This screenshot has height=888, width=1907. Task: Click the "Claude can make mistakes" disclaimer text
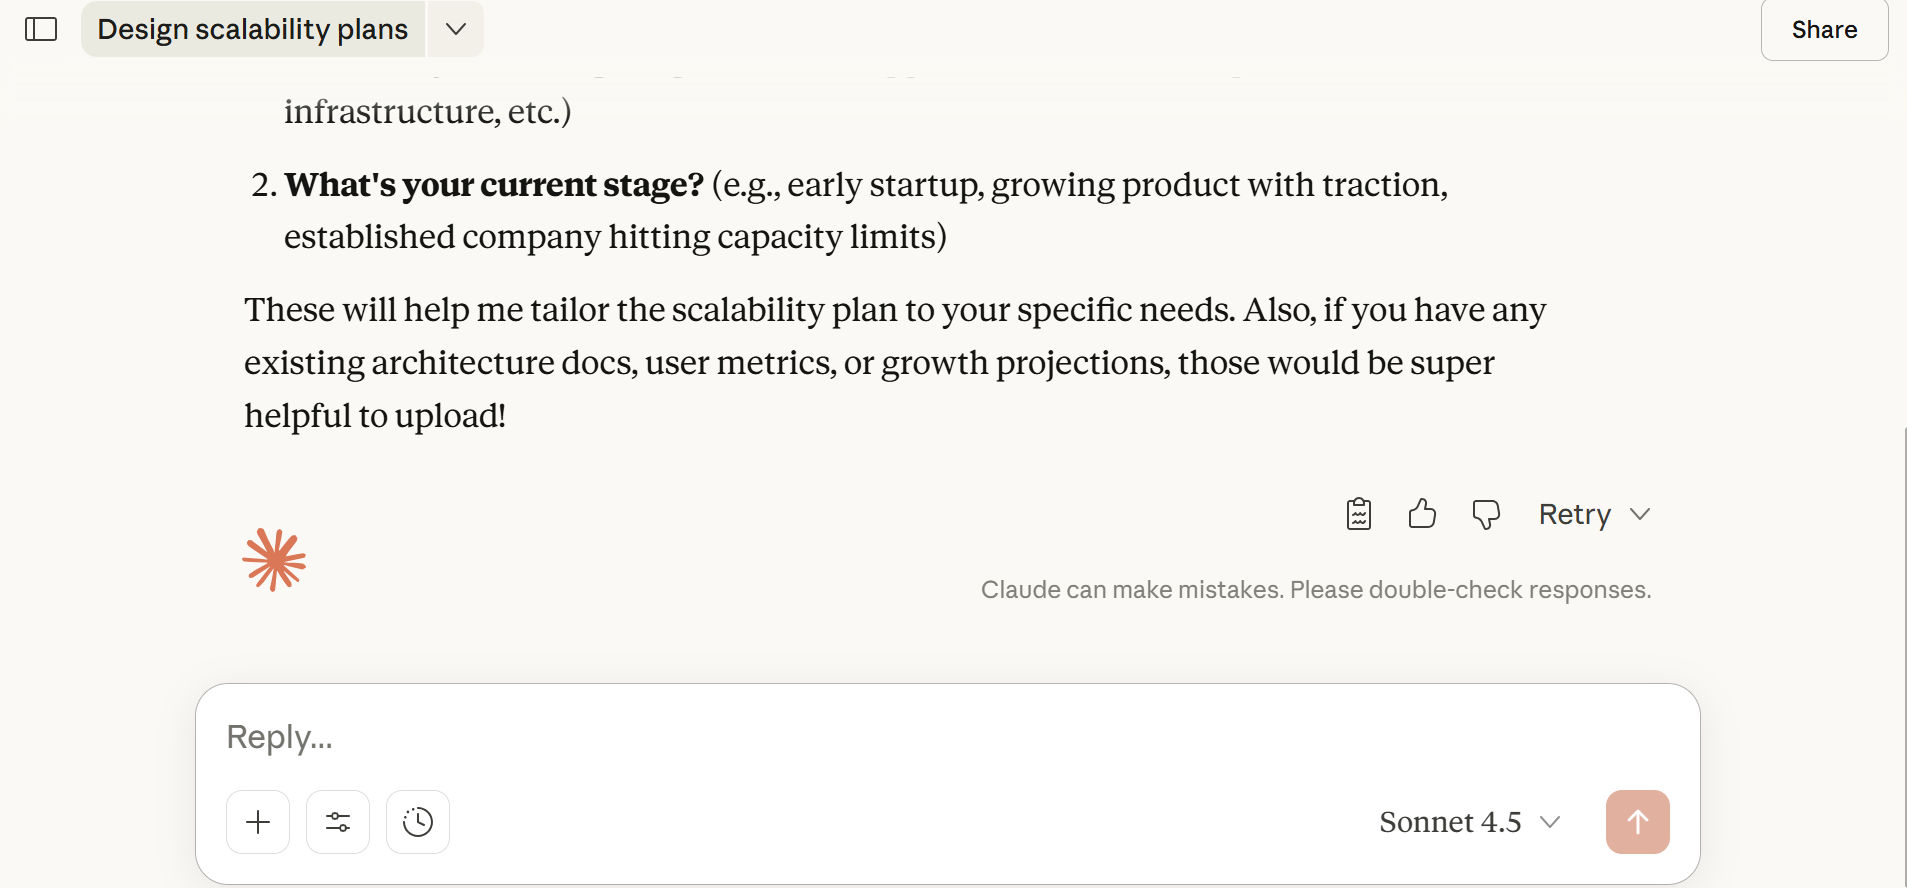tap(1315, 590)
